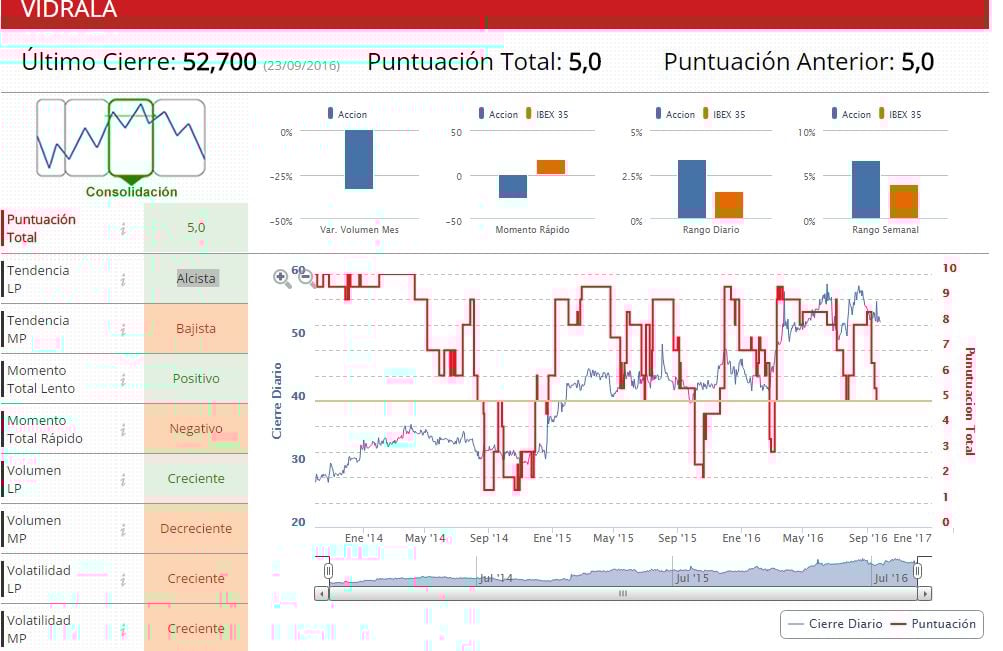This screenshot has width=1003, height=651.
Task: Click the orange IBEX bar in Momento Rápido
Action: point(551,167)
